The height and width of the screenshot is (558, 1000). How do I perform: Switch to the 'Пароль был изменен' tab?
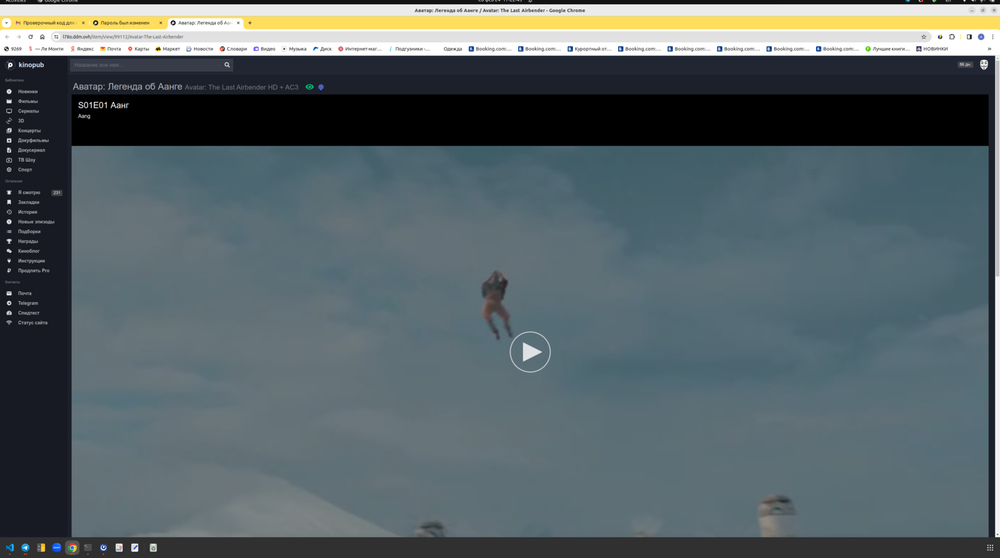coord(124,22)
